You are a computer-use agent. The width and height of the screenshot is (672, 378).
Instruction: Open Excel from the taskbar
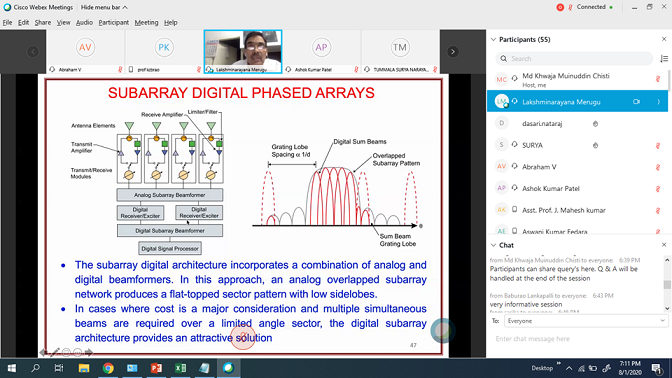[180, 368]
